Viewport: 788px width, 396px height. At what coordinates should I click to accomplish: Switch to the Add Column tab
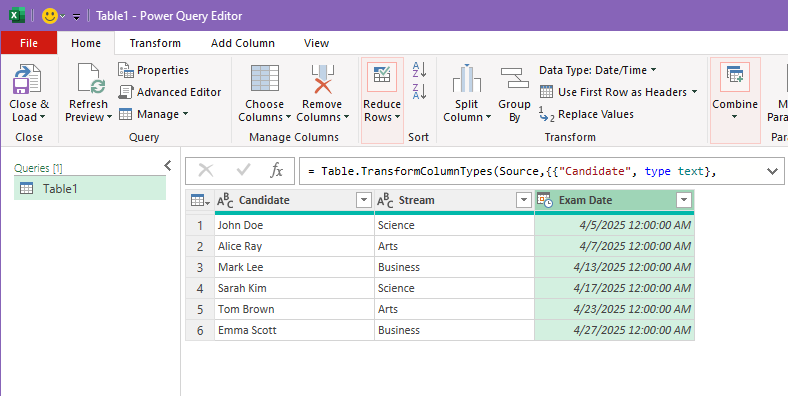[243, 43]
